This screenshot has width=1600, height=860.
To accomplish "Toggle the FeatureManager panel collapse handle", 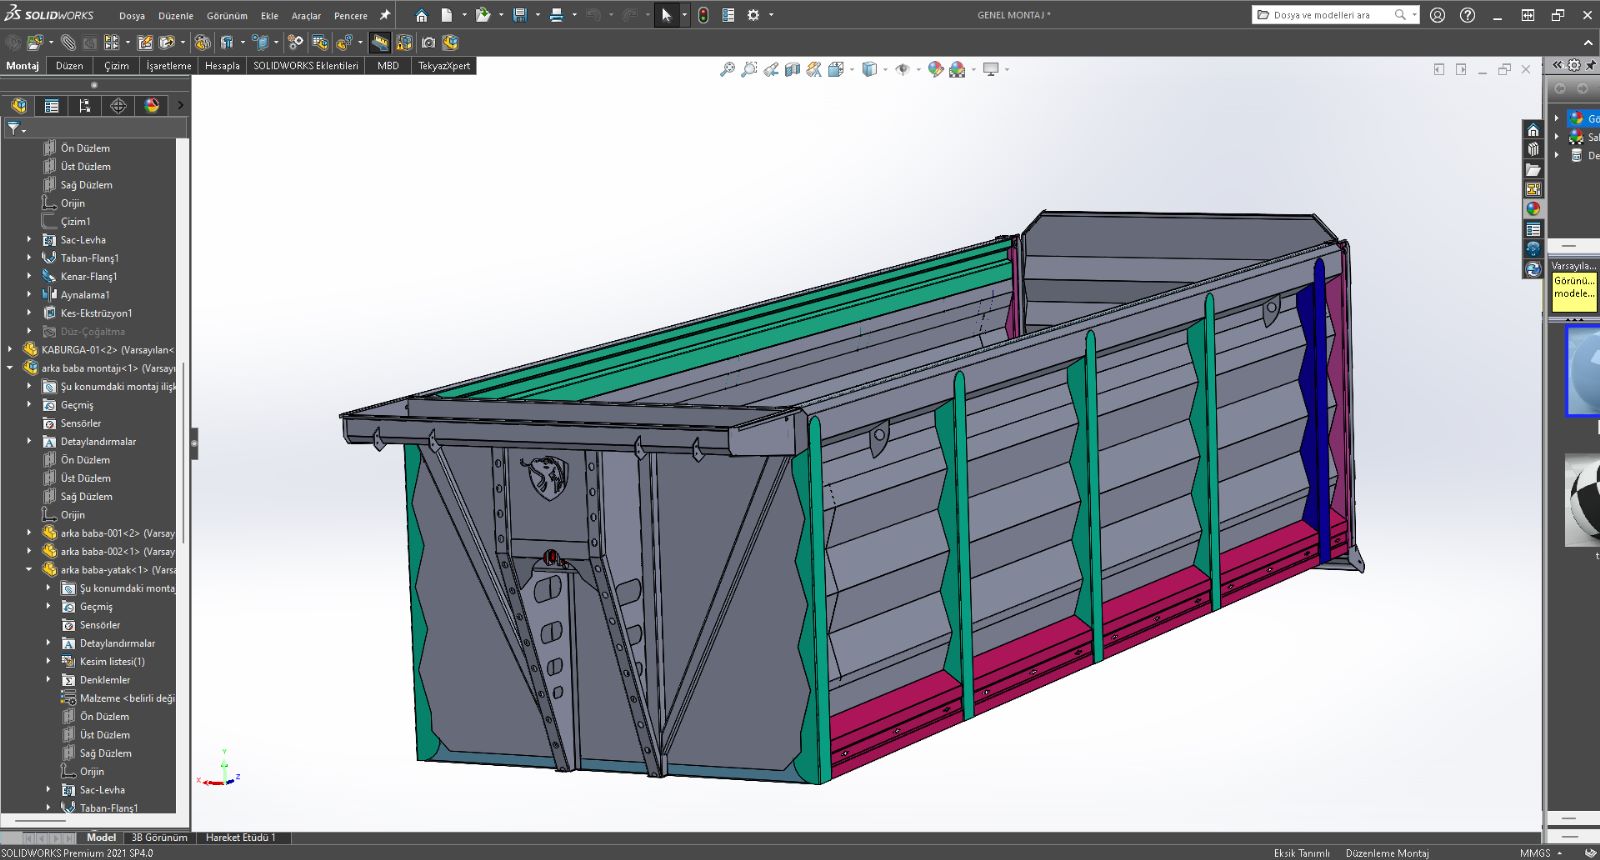I will [194, 443].
